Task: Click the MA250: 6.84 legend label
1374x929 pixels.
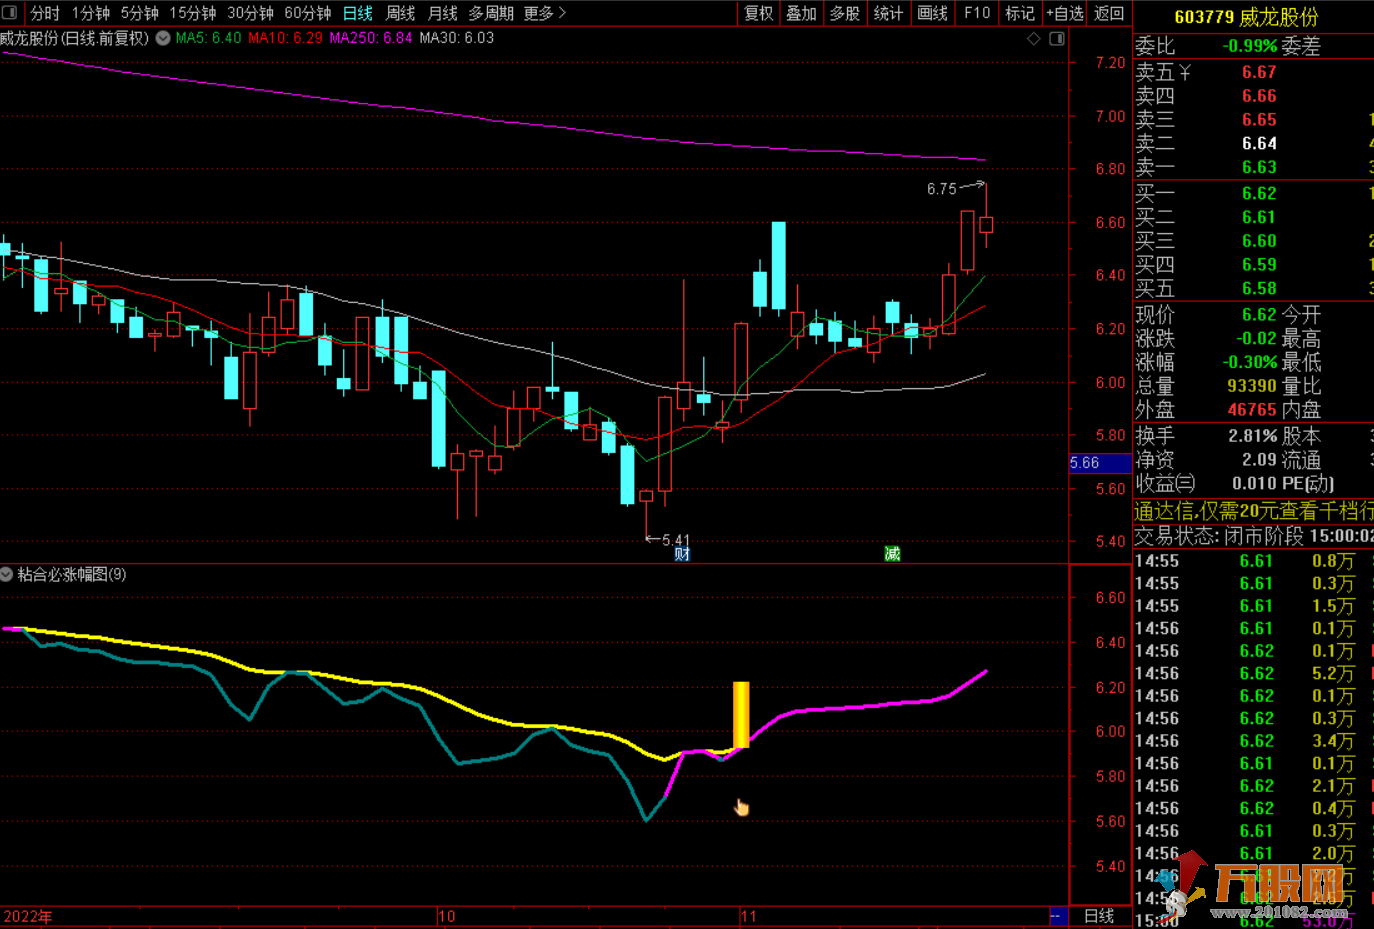Action: pos(371,38)
